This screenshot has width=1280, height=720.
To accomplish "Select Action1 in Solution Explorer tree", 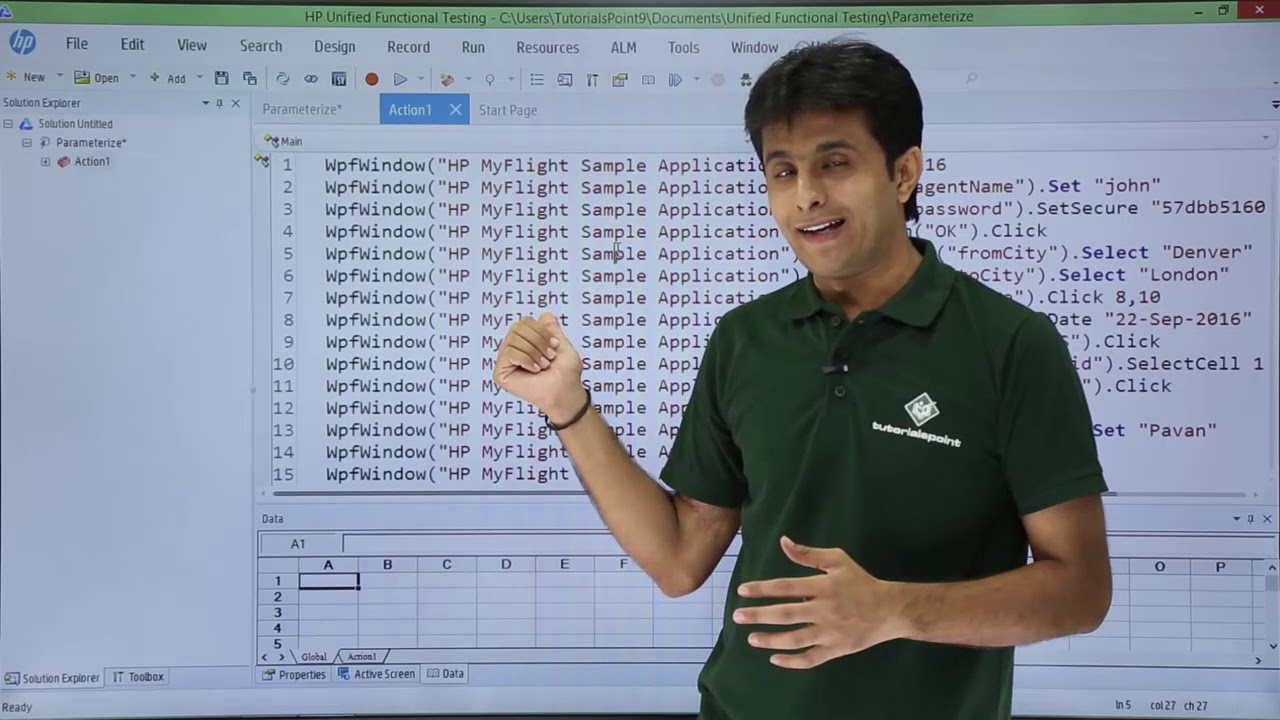I will pyautogui.click(x=92, y=162).
